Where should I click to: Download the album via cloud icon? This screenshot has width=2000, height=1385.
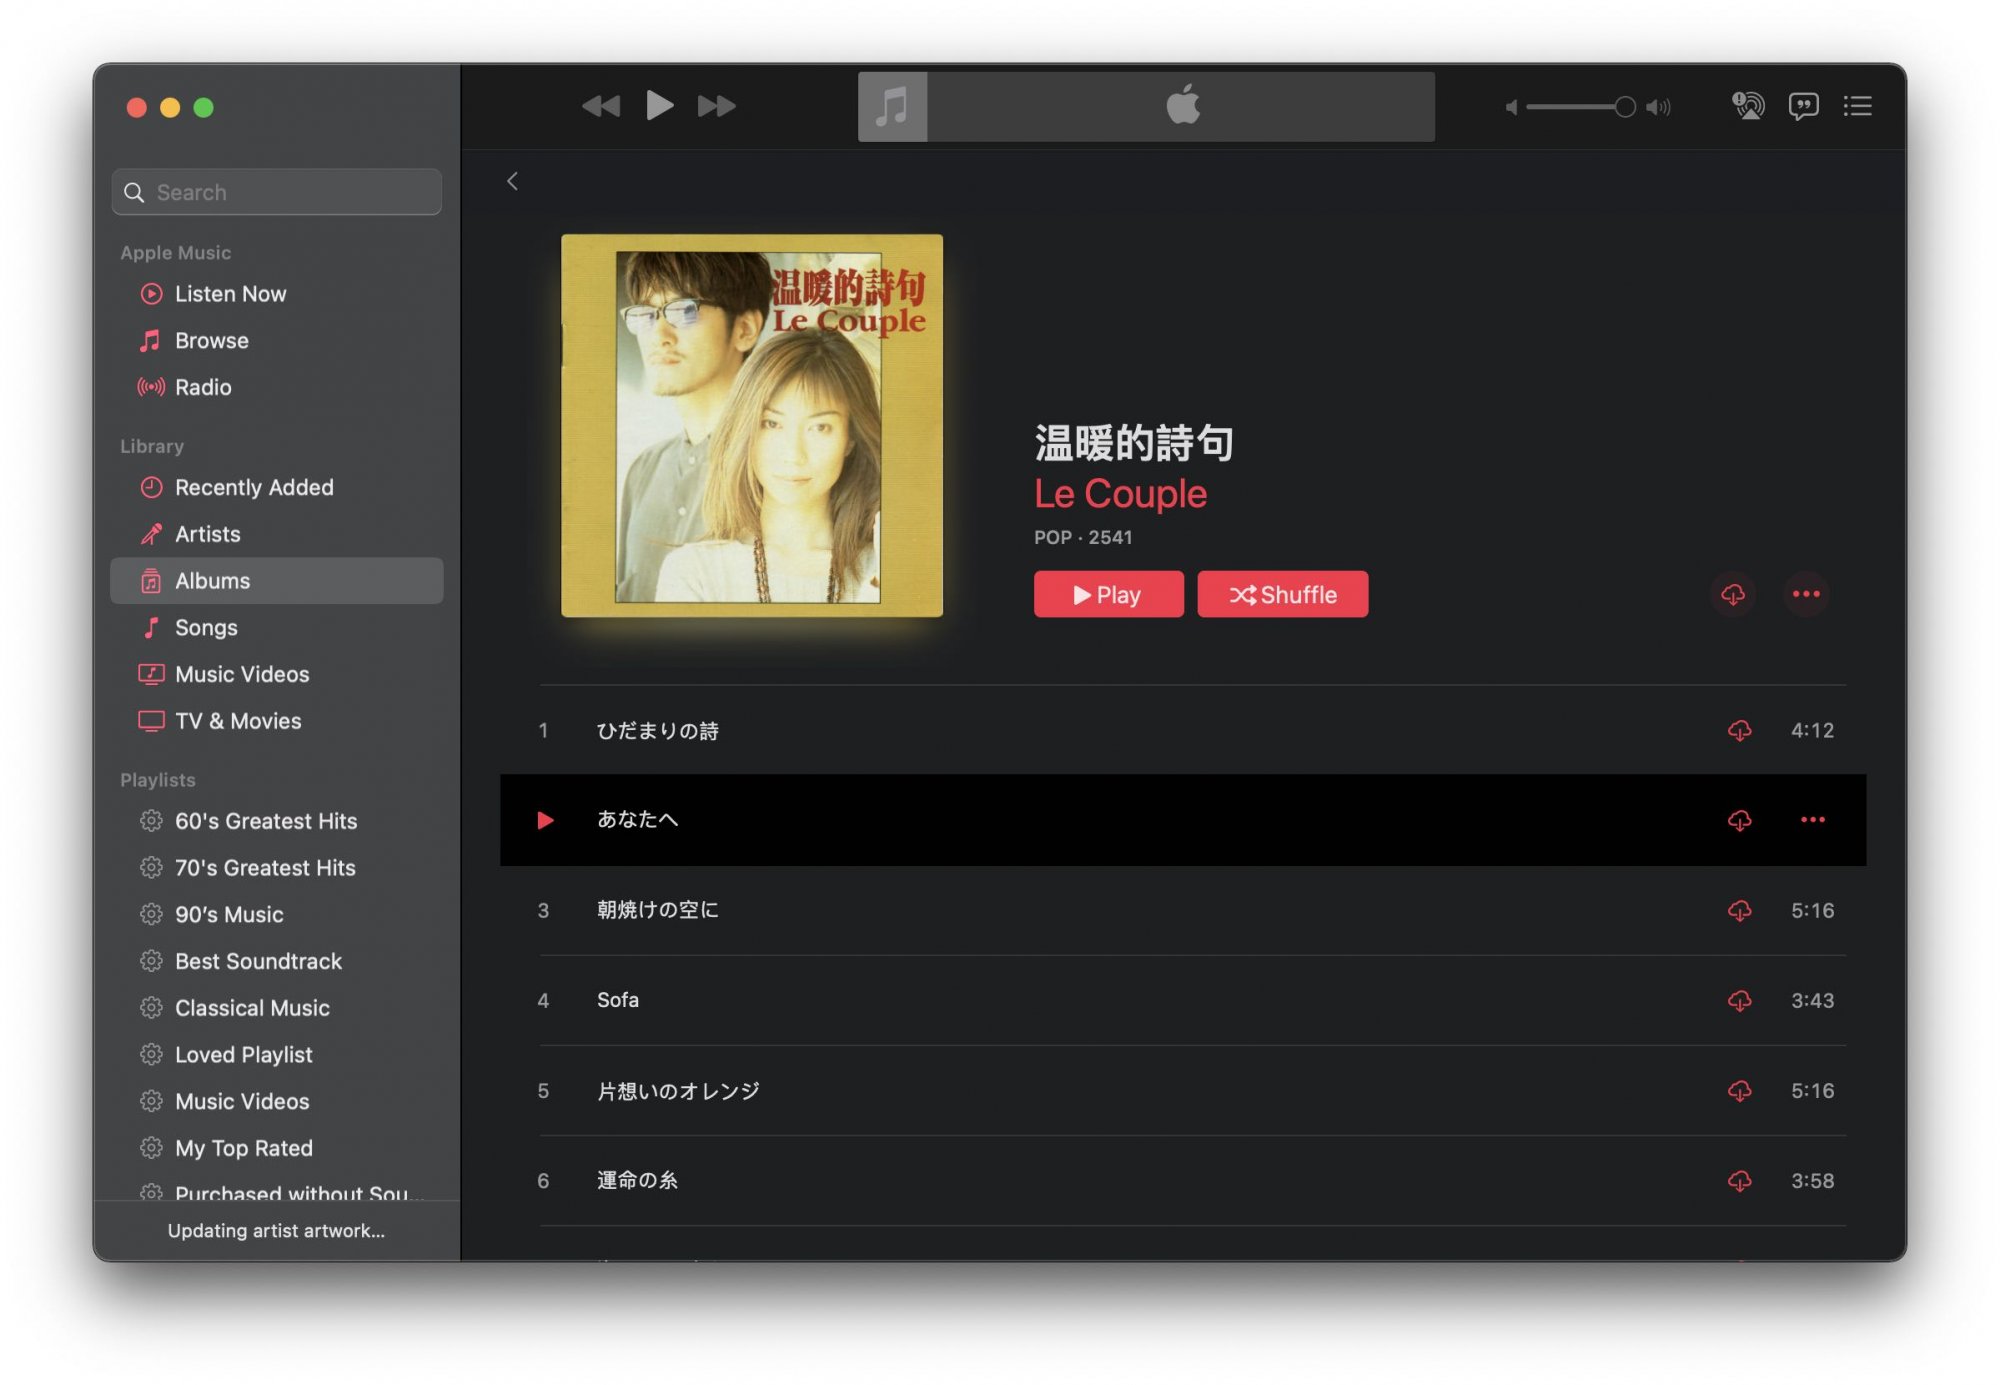pos(1733,594)
